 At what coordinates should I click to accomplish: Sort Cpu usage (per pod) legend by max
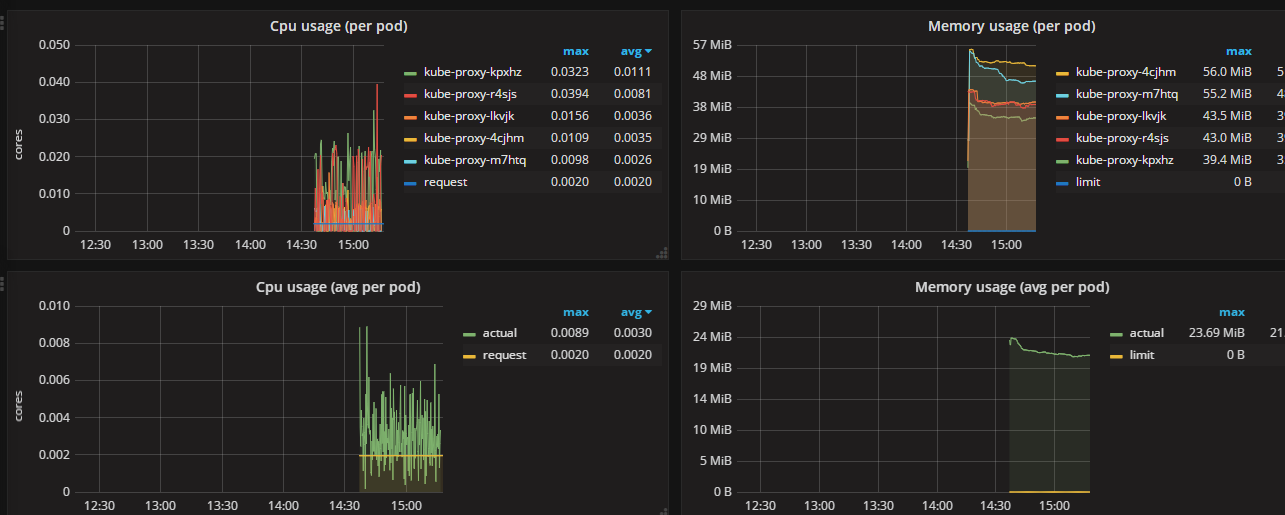click(x=576, y=51)
